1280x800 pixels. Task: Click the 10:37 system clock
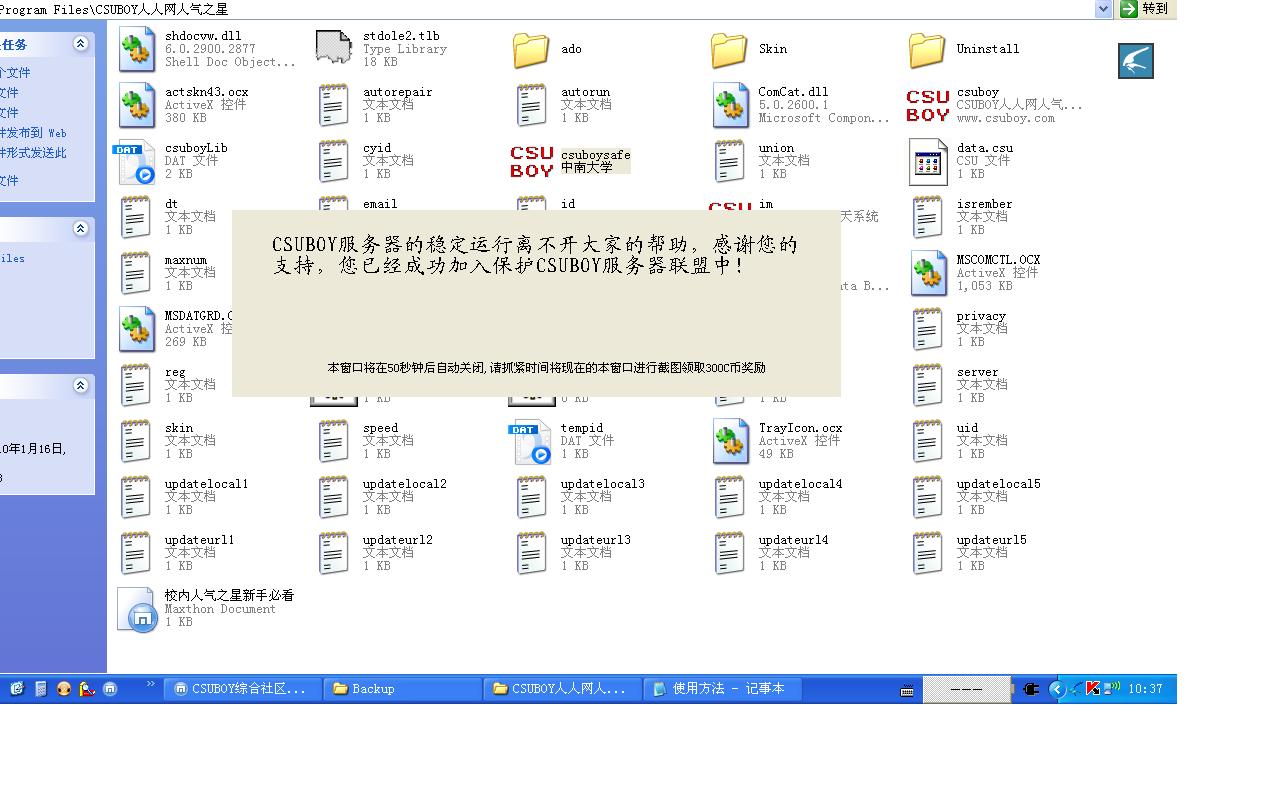(1145, 689)
